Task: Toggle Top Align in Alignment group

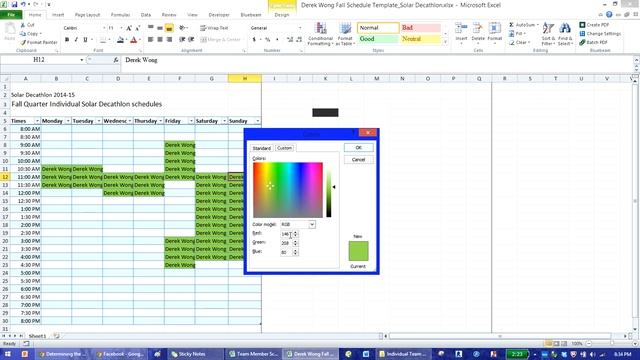Action: [151, 28]
